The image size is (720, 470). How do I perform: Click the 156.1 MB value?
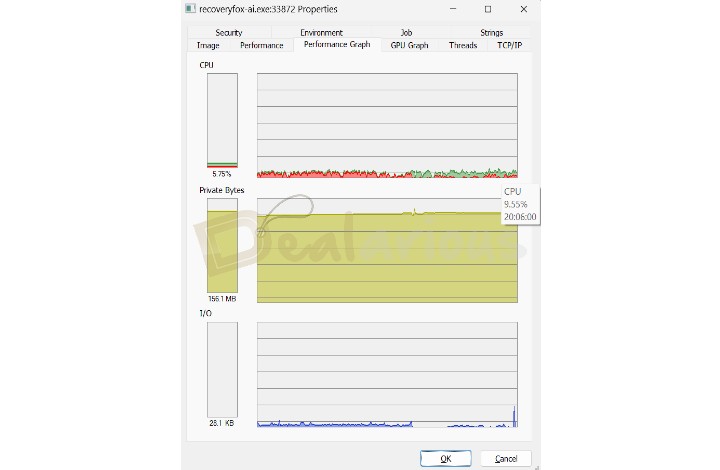tap(222, 299)
